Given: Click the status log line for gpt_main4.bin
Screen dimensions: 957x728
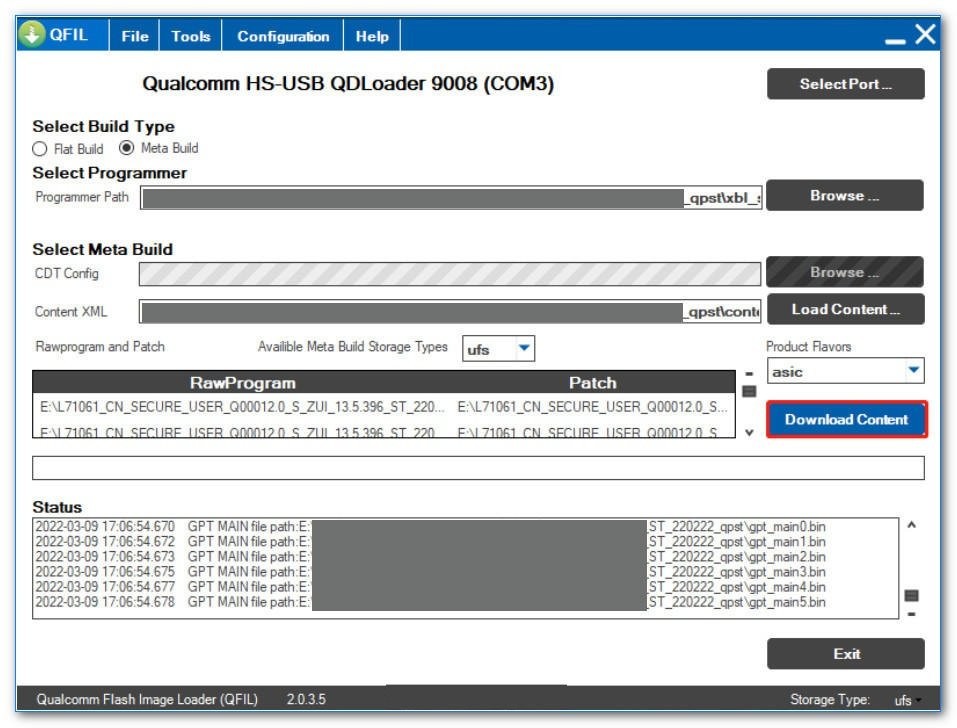Looking at the screenshot, I should coord(430,587).
